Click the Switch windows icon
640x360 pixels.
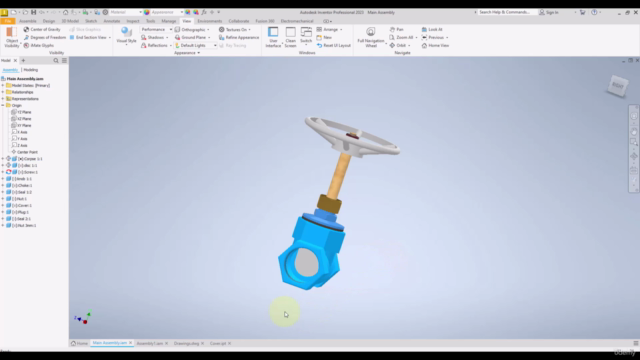pyautogui.click(x=306, y=32)
